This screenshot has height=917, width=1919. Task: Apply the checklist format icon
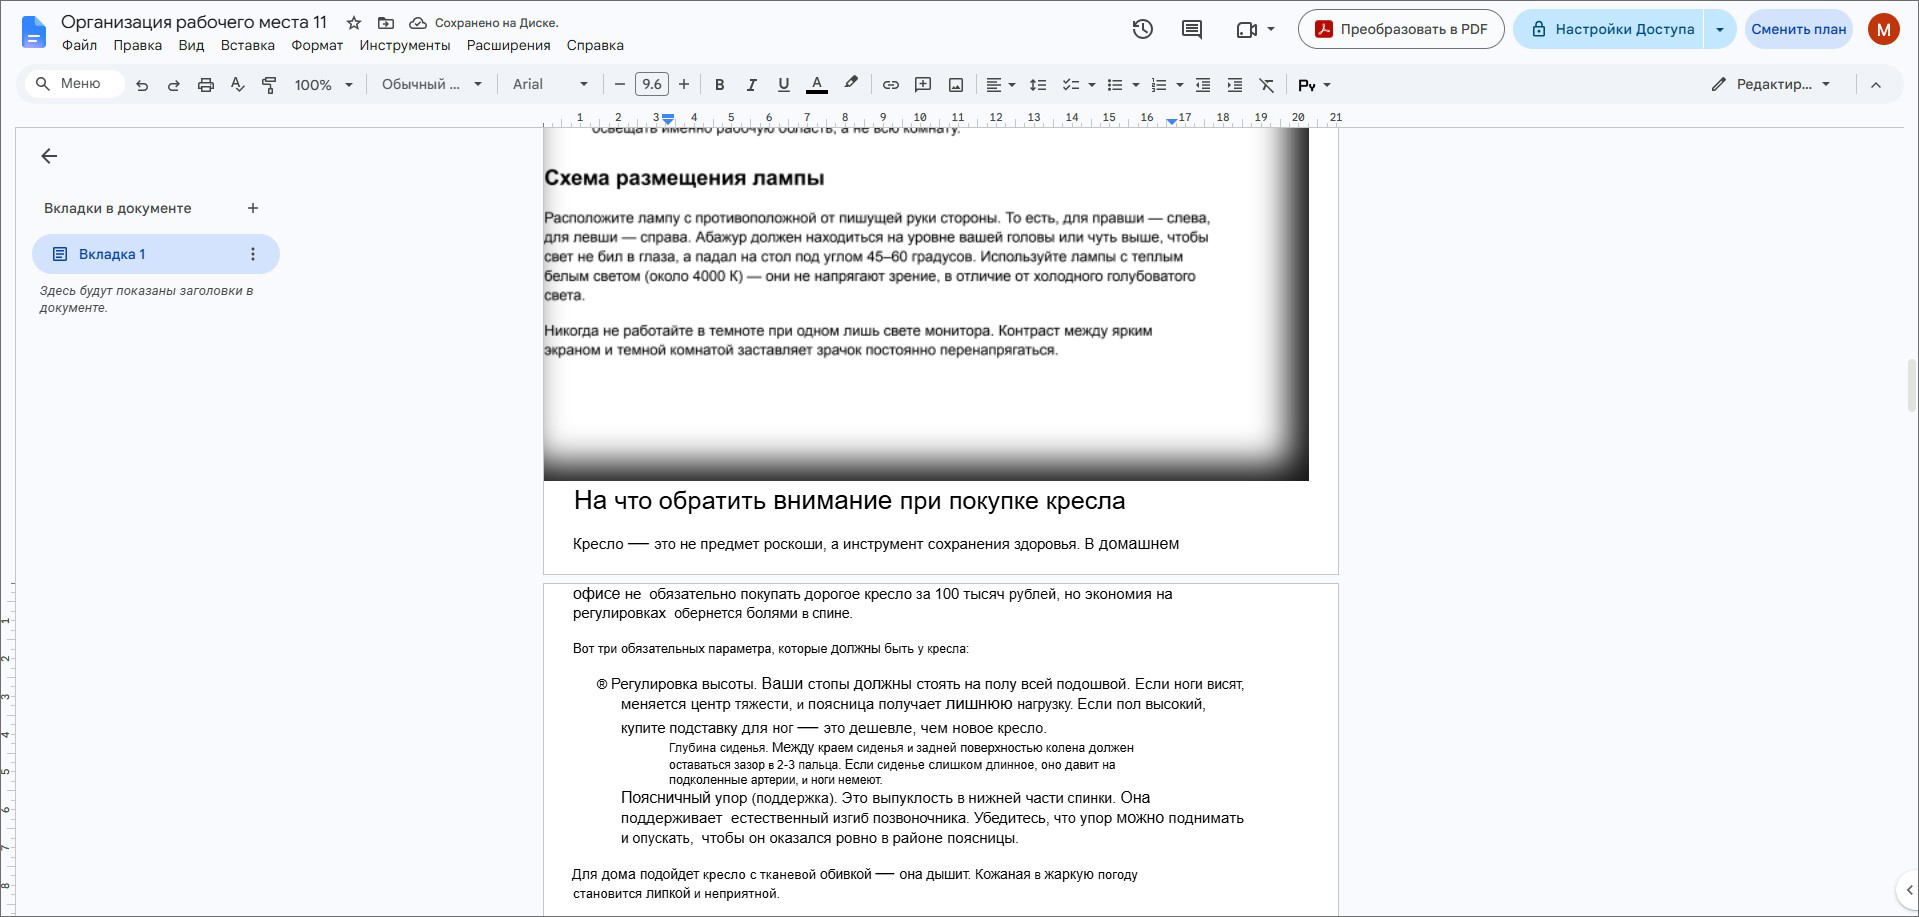1070,85
